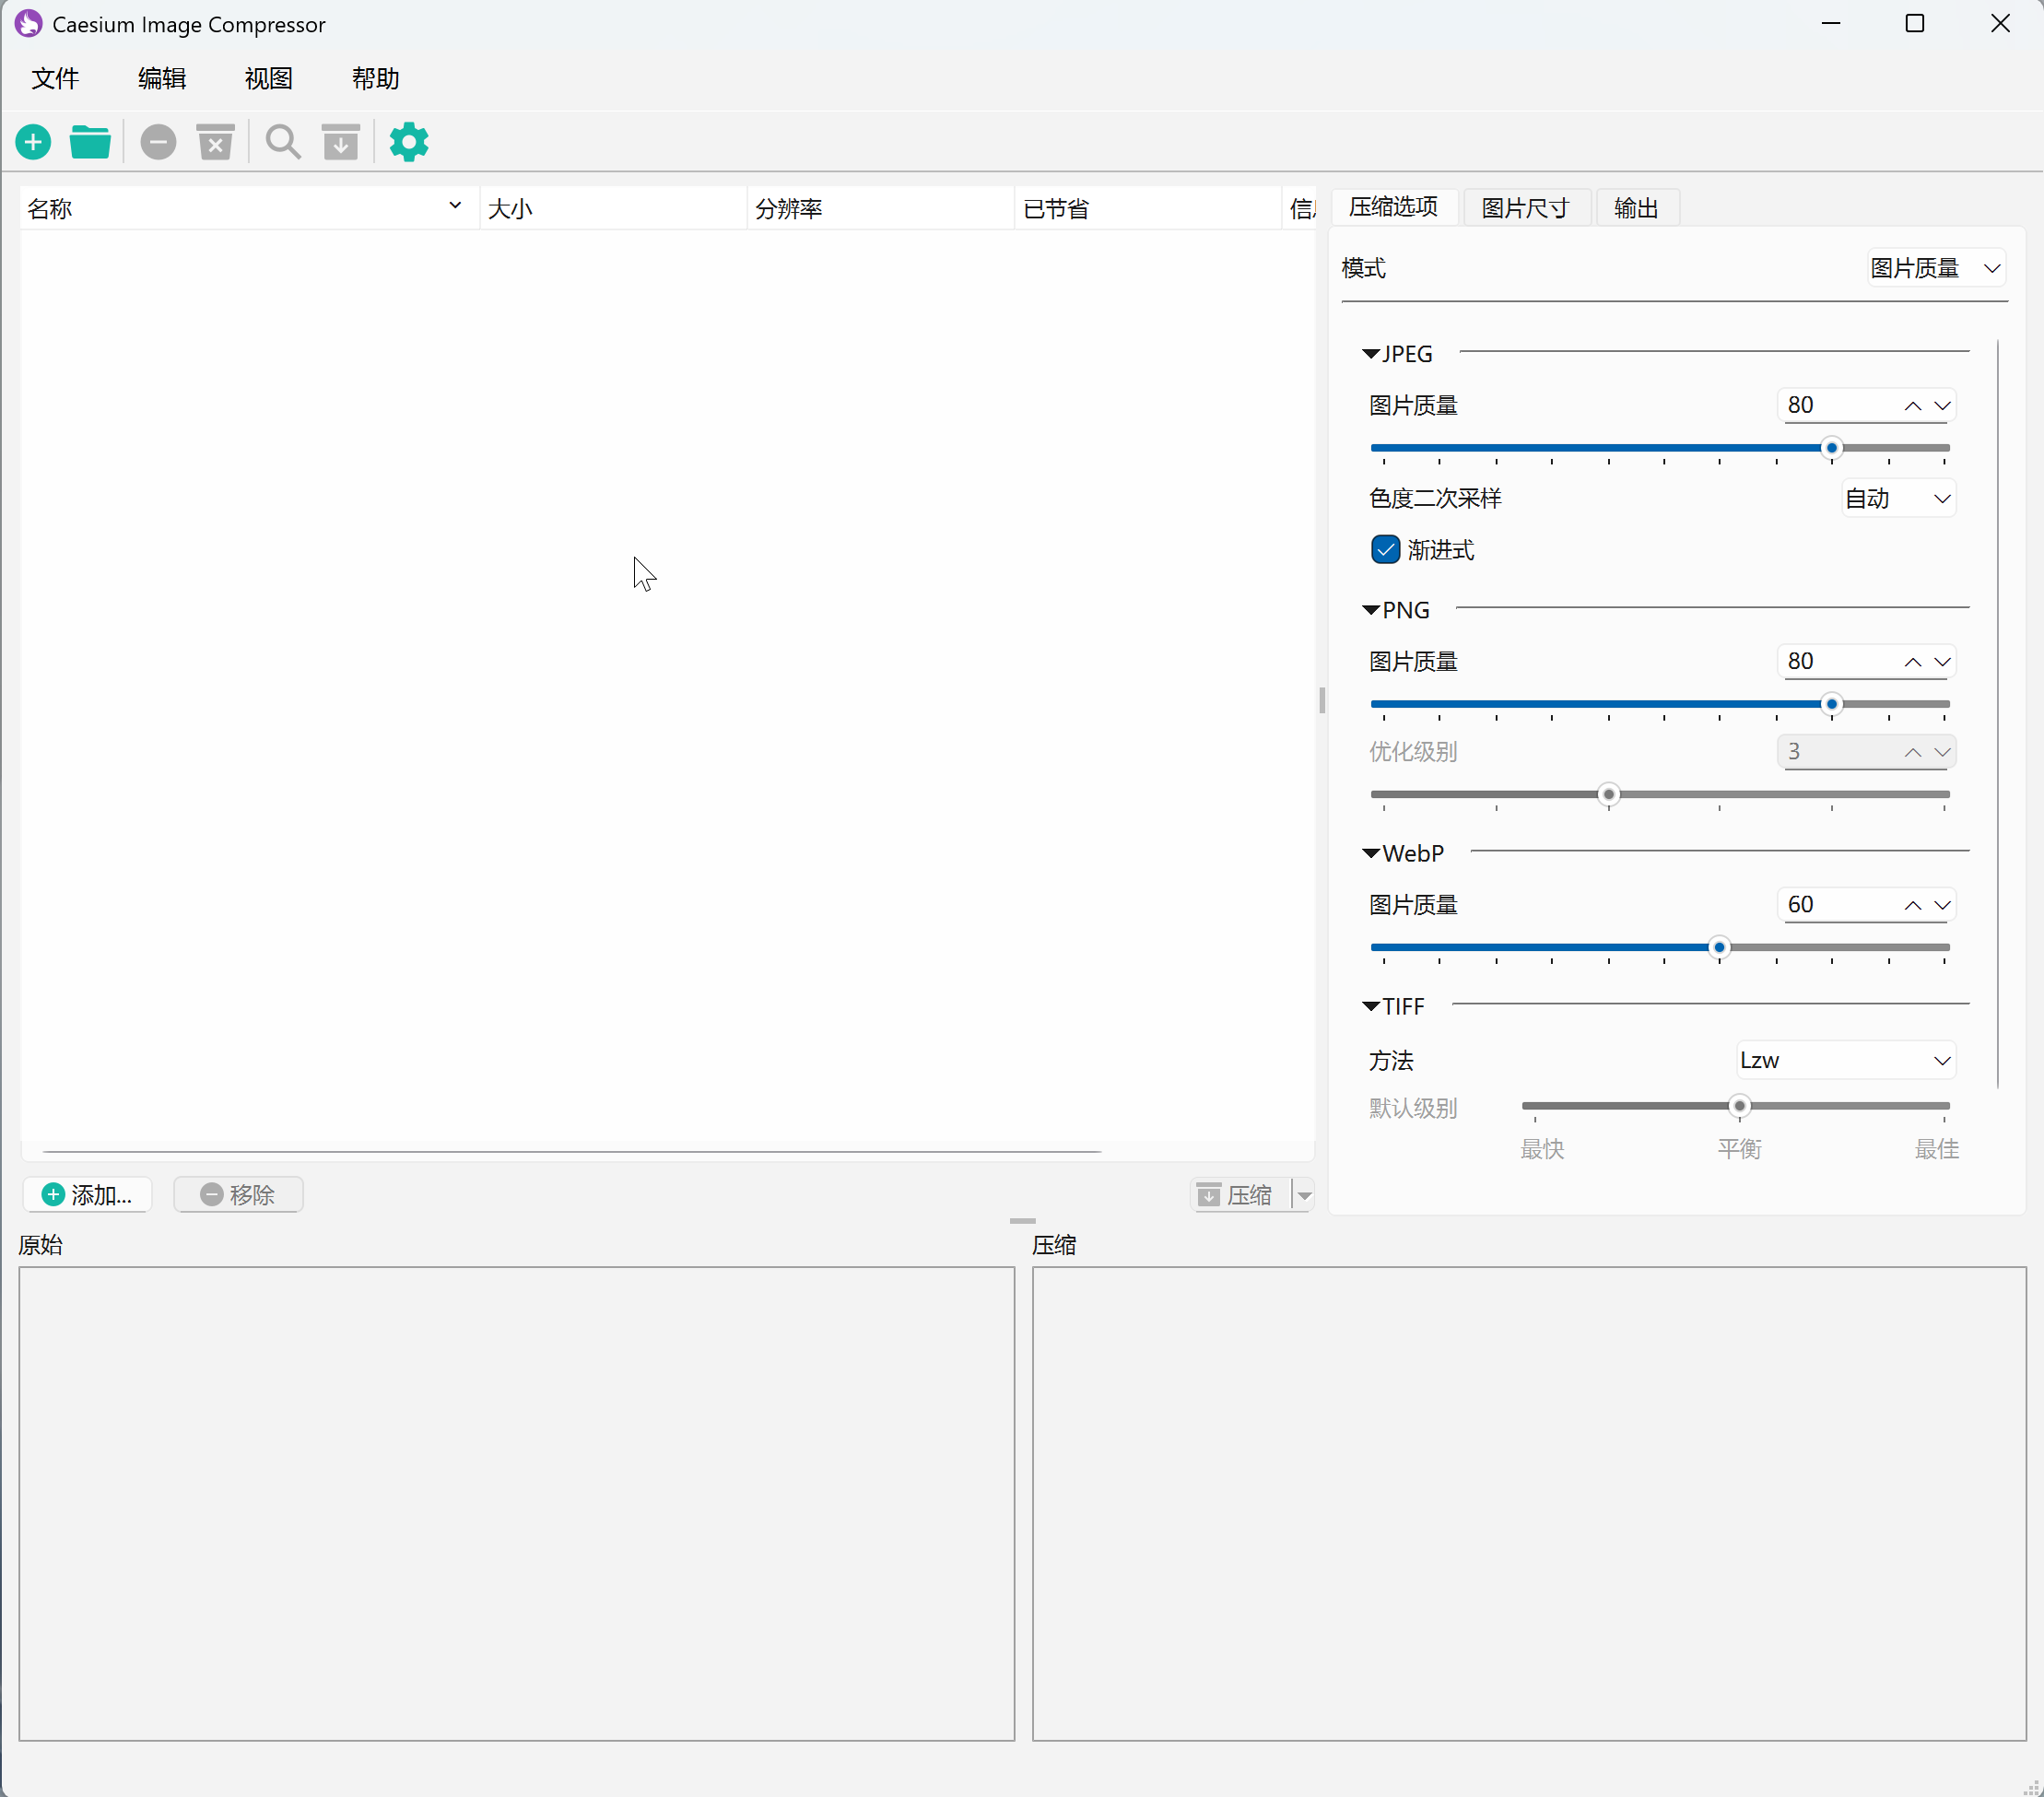
Task: Collapse the JPEG section triangle
Action: tap(1371, 354)
